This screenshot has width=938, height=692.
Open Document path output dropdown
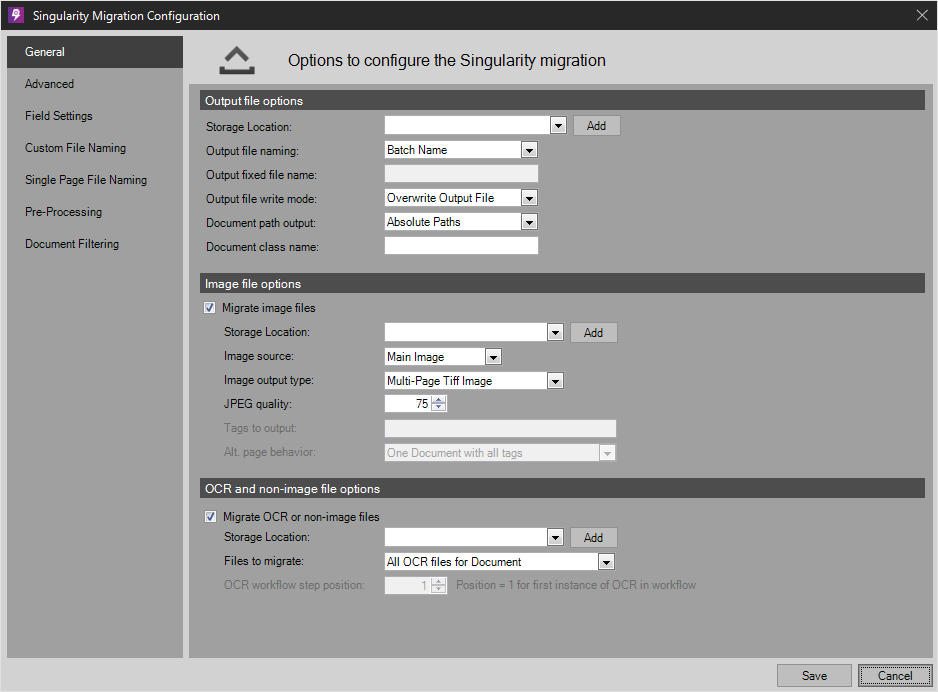coord(529,222)
